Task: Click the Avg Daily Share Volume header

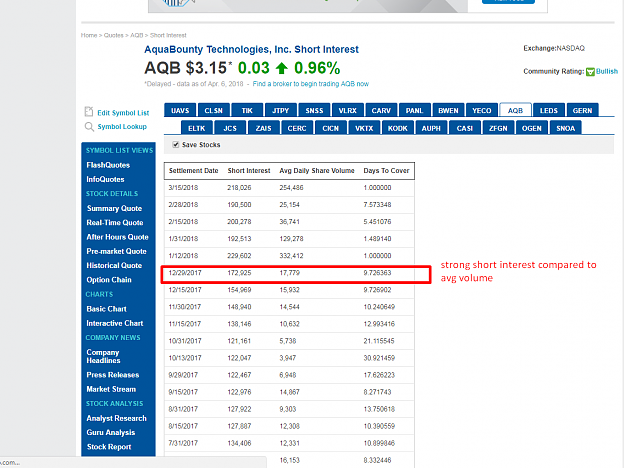Action: pyautogui.click(x=317, y=171)
